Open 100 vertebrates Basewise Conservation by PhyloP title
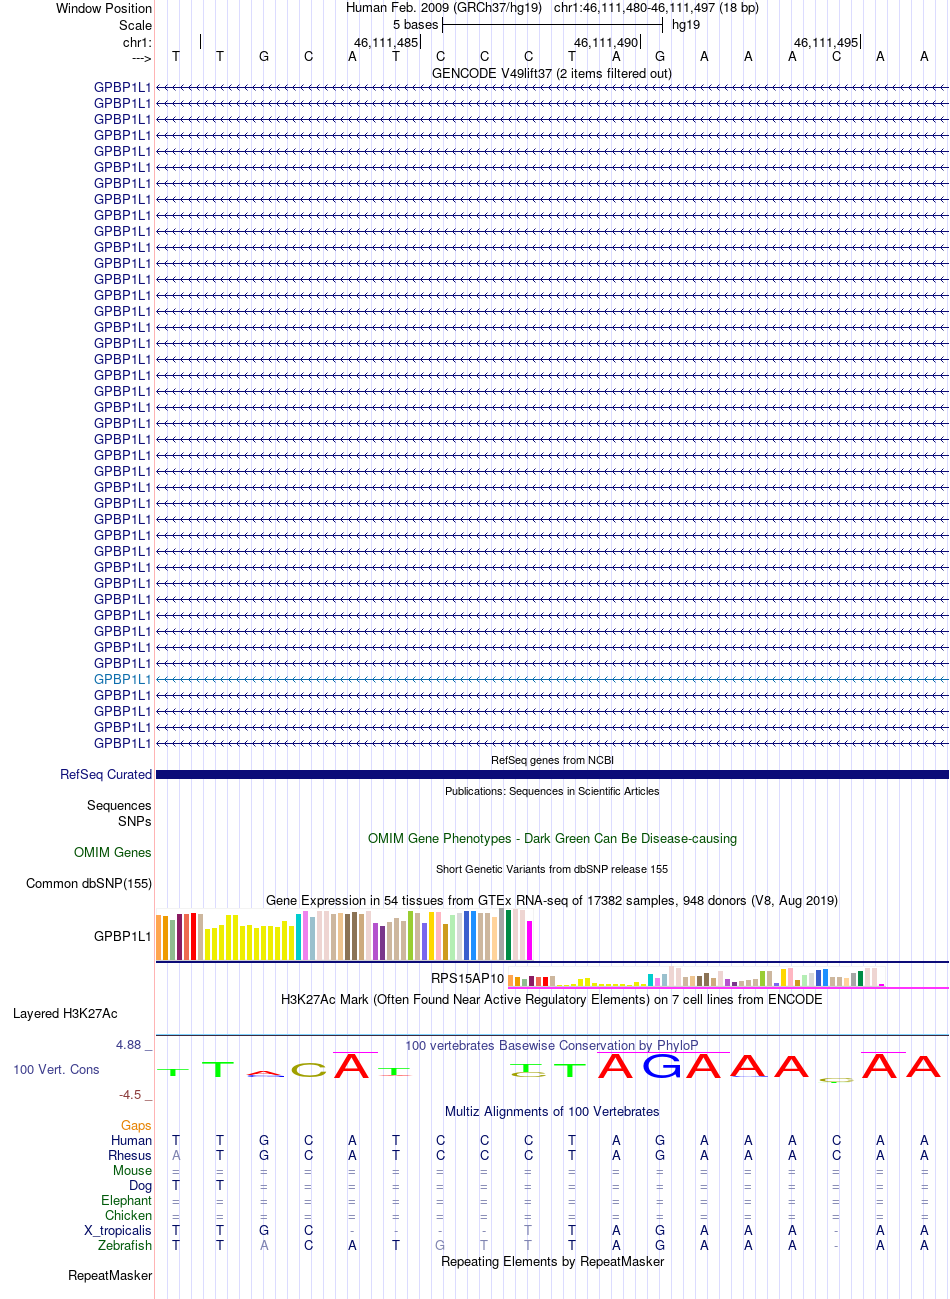950x1299 pixels. 552,1045
